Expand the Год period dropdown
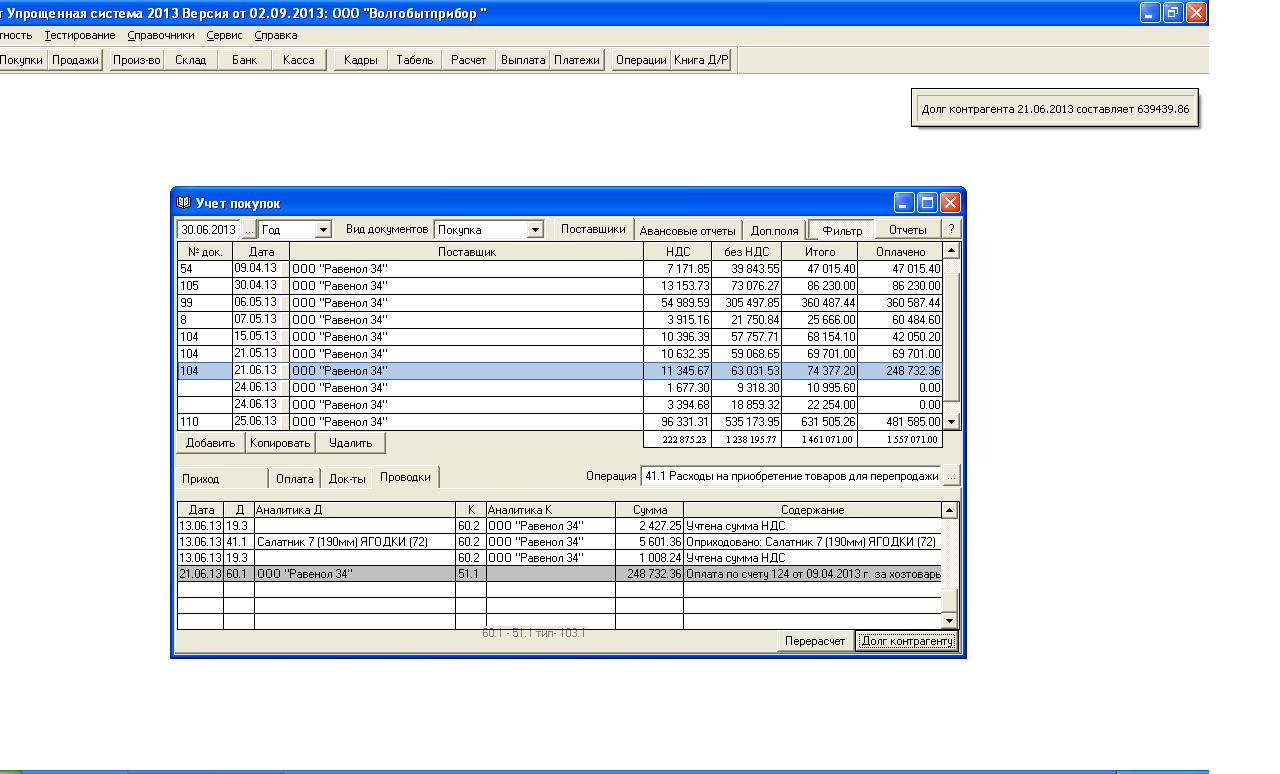 point(322,230)
